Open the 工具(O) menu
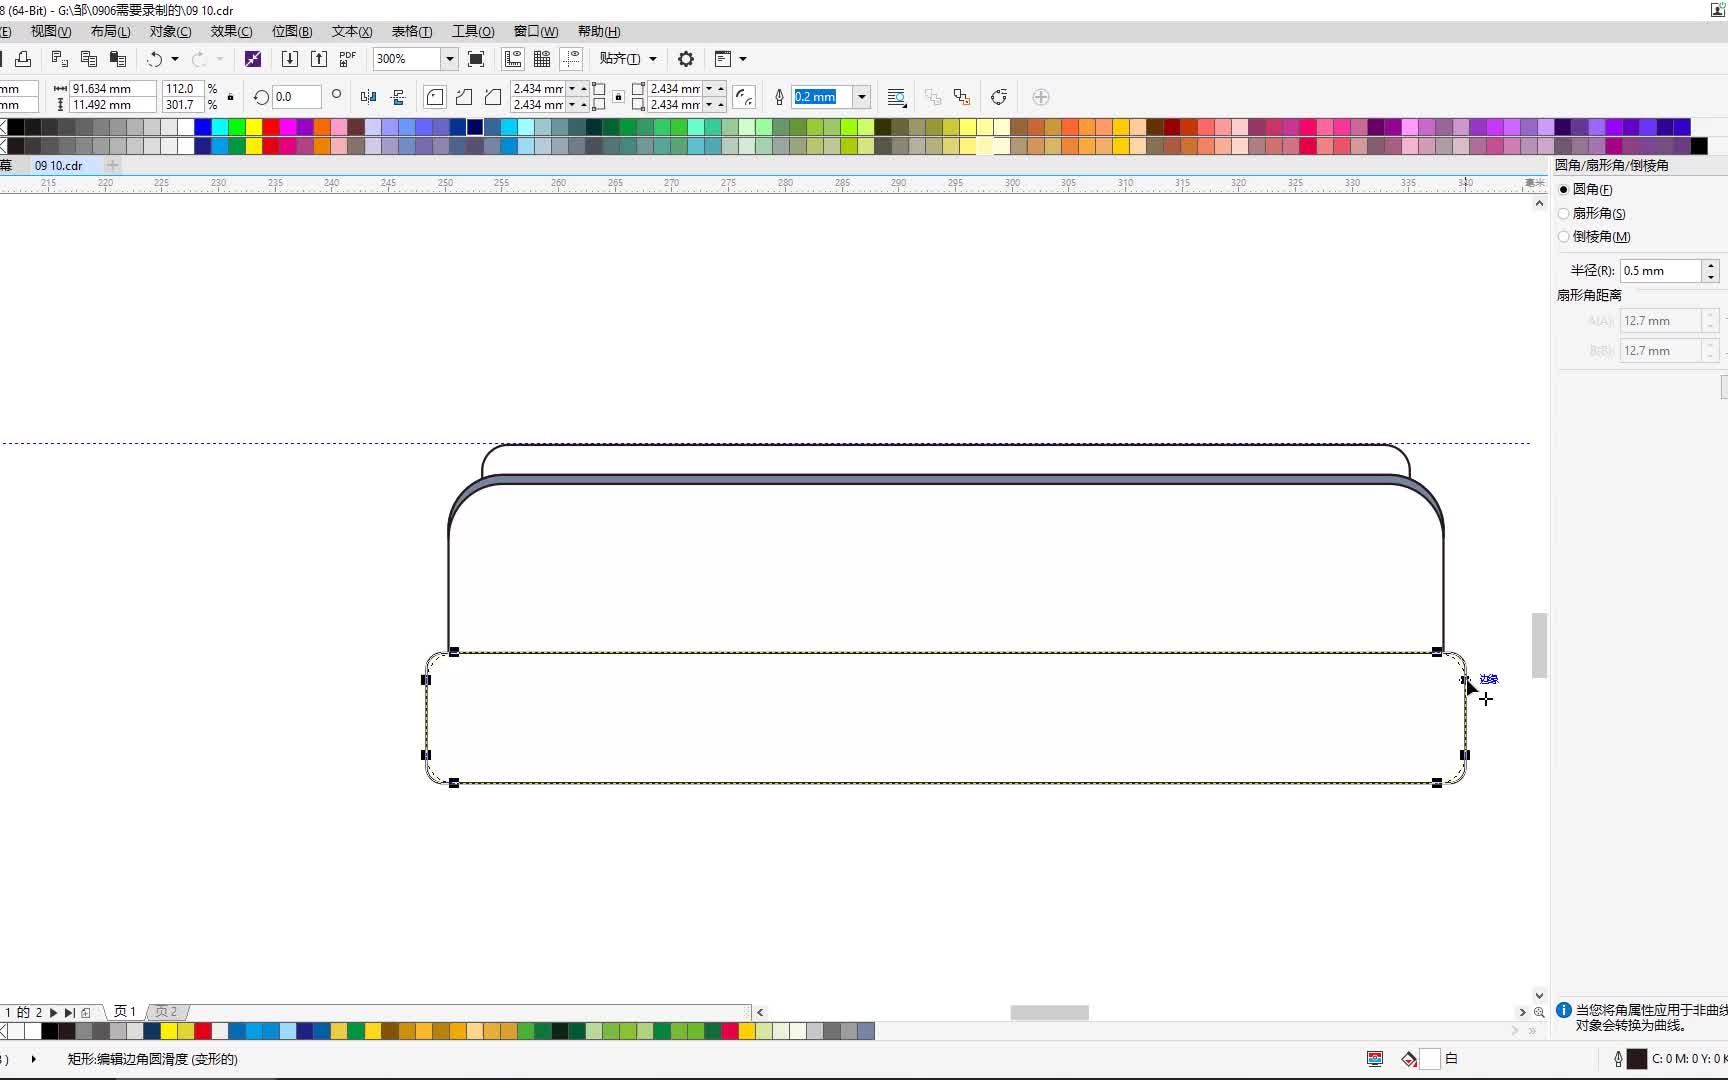 (x=473, y=31)
